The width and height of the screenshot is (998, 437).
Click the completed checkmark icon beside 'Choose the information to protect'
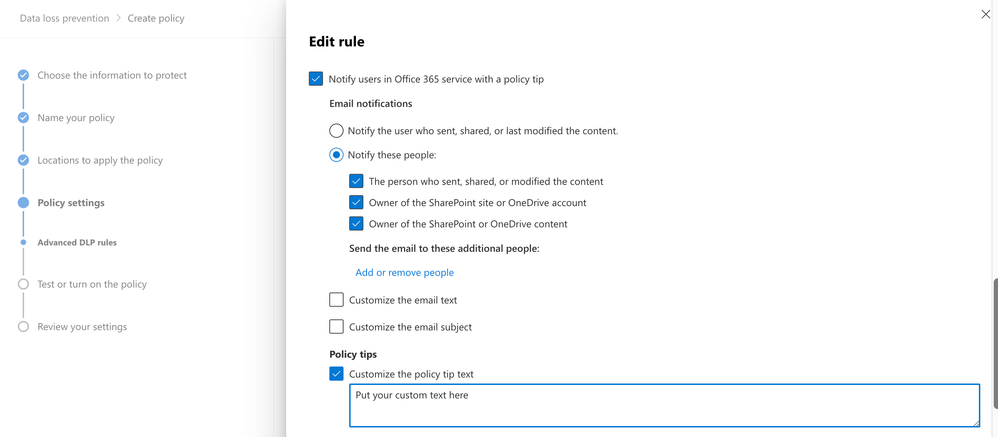coord(23,75)
